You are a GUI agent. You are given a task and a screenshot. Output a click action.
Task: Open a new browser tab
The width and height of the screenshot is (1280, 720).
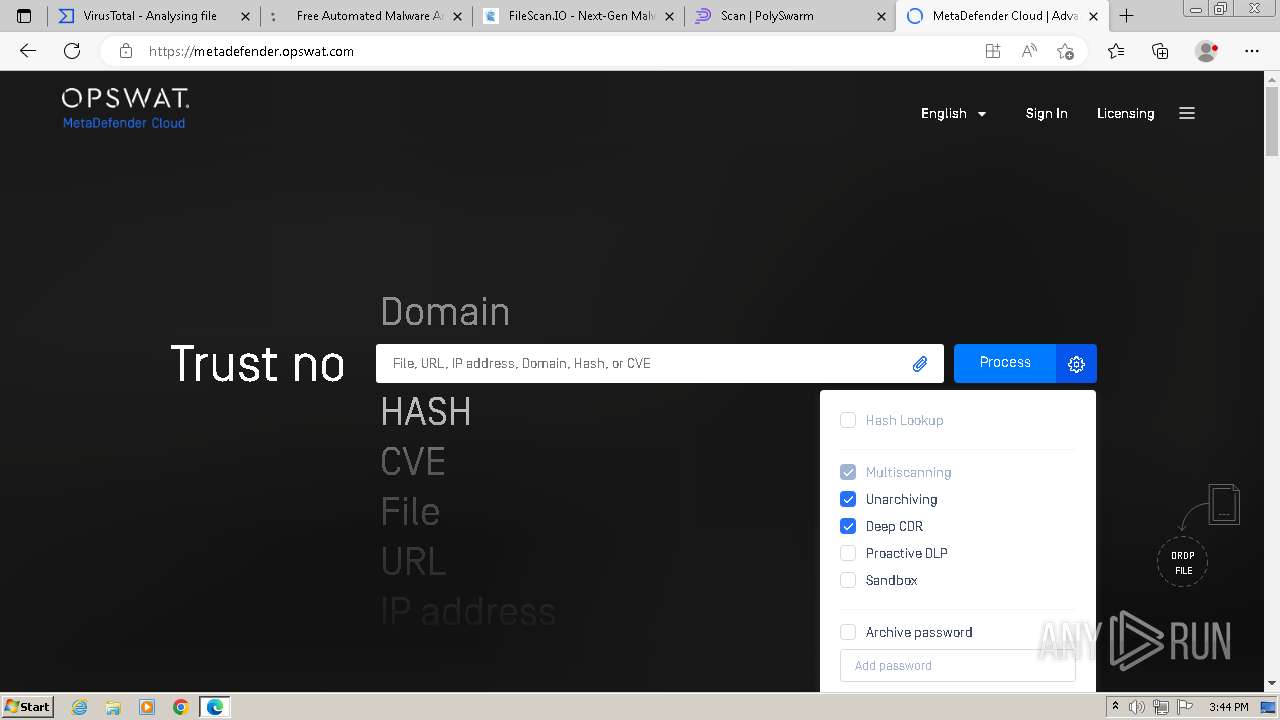pyautogui.click(x=1126, y=16)
